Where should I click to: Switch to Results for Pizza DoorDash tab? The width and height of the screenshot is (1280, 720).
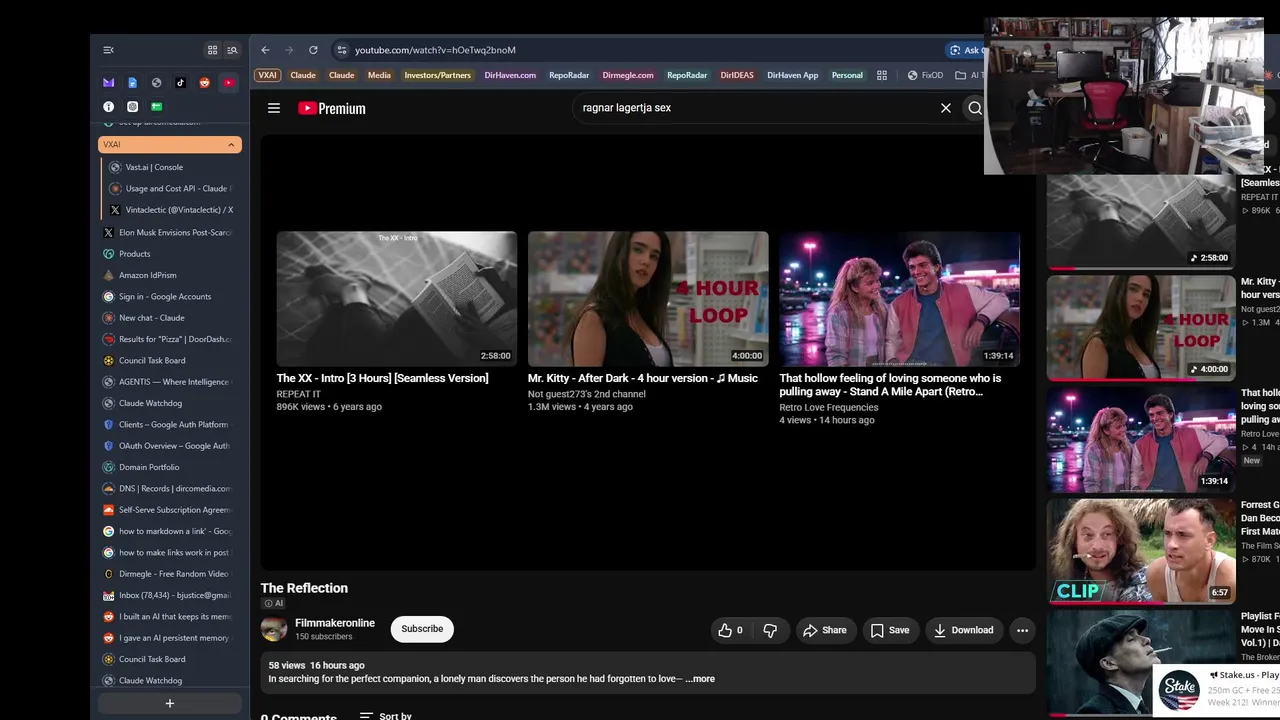point(169,339)
